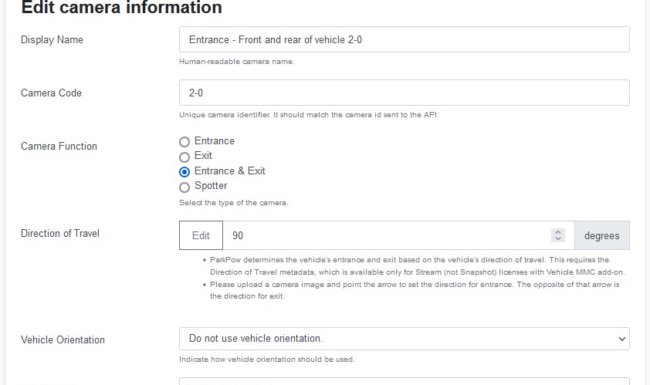Click the Edit button for Direction of Travel
Image resolution: width=650 pixels, height=385 pixels.
coord(201,235)
